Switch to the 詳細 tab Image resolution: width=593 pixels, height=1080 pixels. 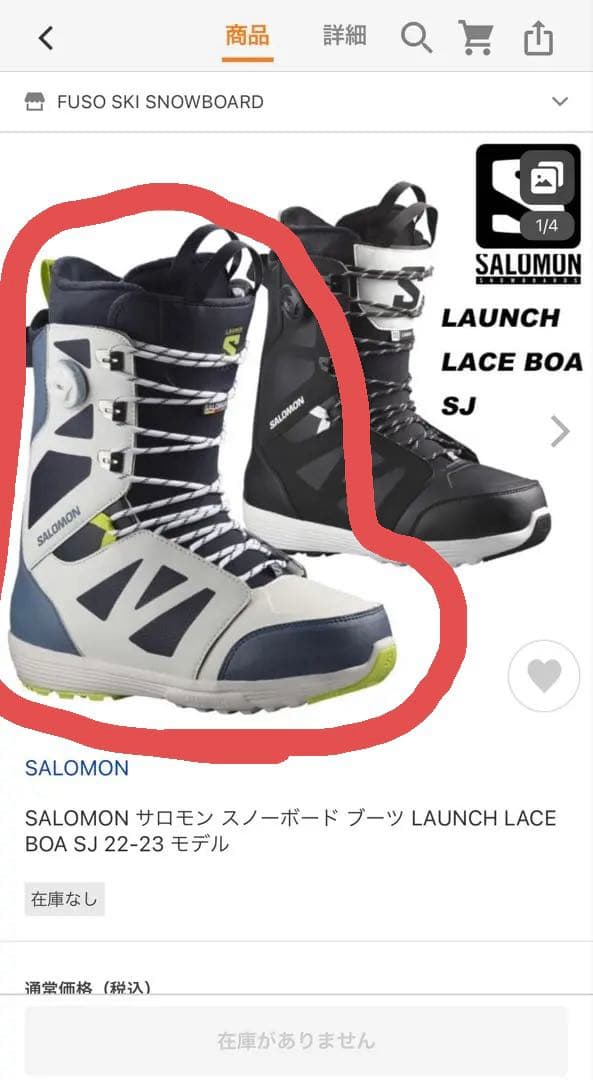point(344,35)
